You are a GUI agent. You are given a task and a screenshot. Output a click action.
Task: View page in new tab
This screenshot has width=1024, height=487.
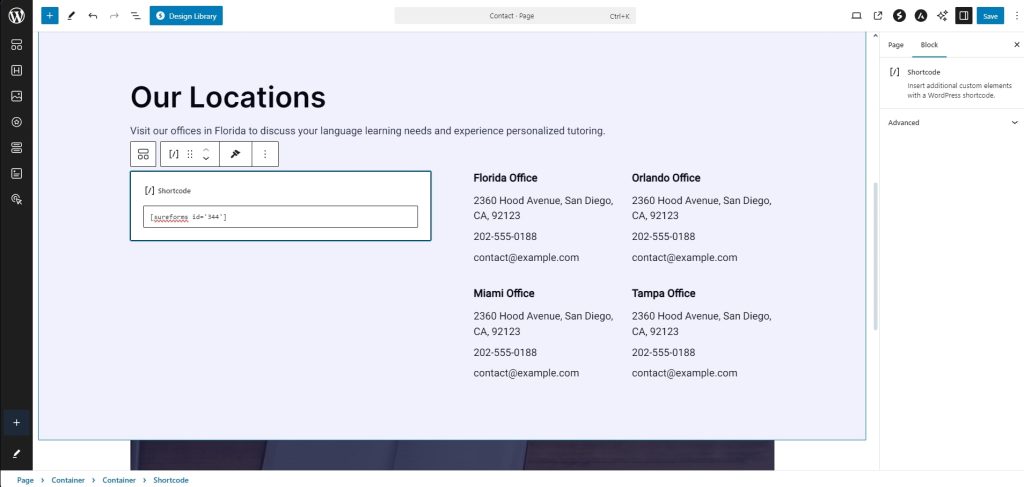tap(878, 16)
